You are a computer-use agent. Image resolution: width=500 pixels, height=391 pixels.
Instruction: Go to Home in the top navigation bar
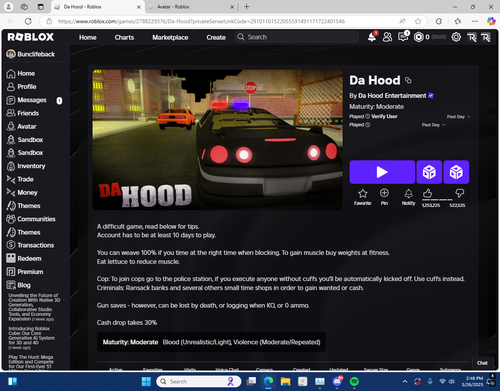(x=88, y=37)
